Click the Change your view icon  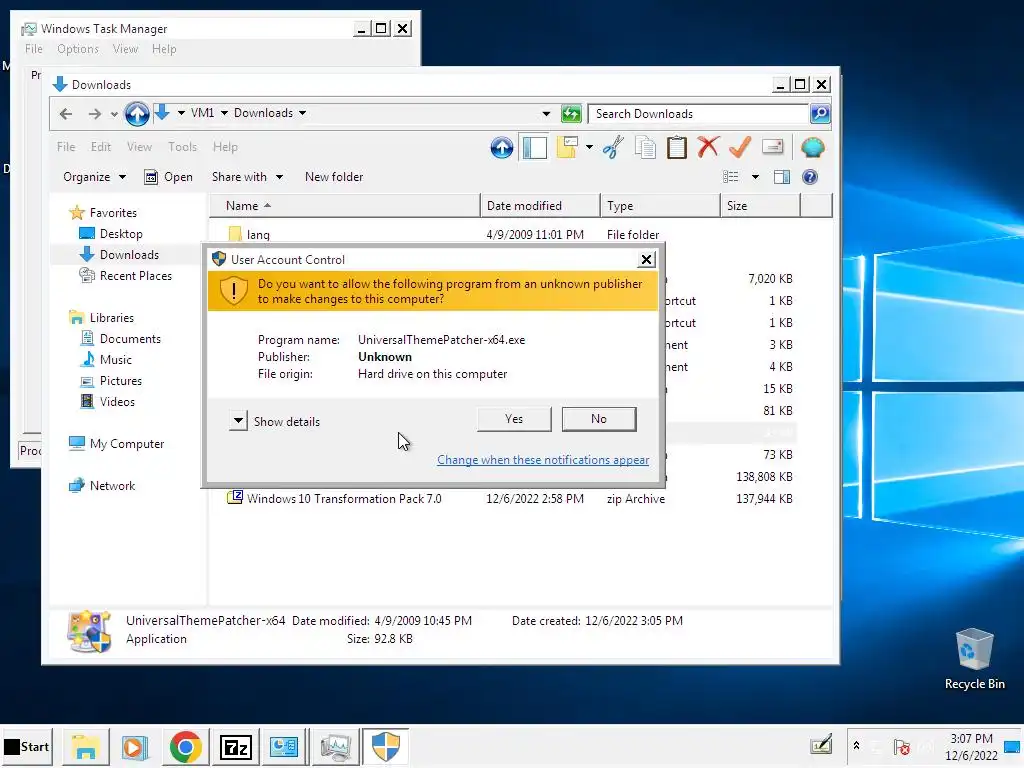pyautogui.click(x=731, y=177)
